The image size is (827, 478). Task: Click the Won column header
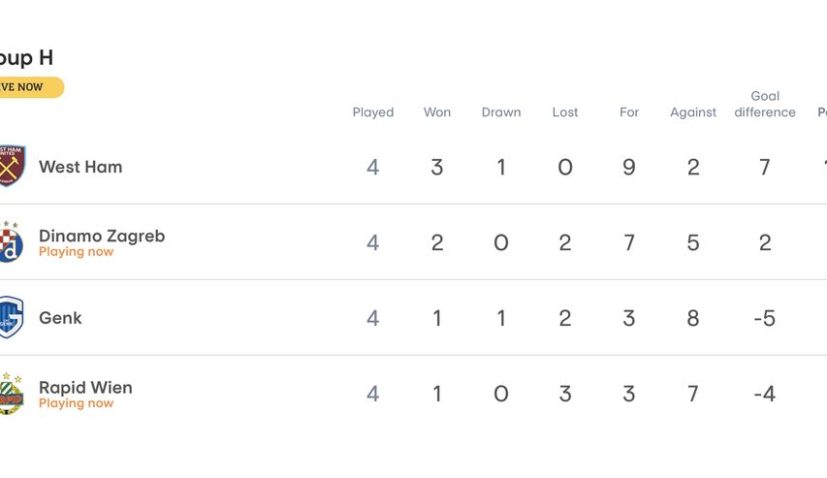click(437, 113)
